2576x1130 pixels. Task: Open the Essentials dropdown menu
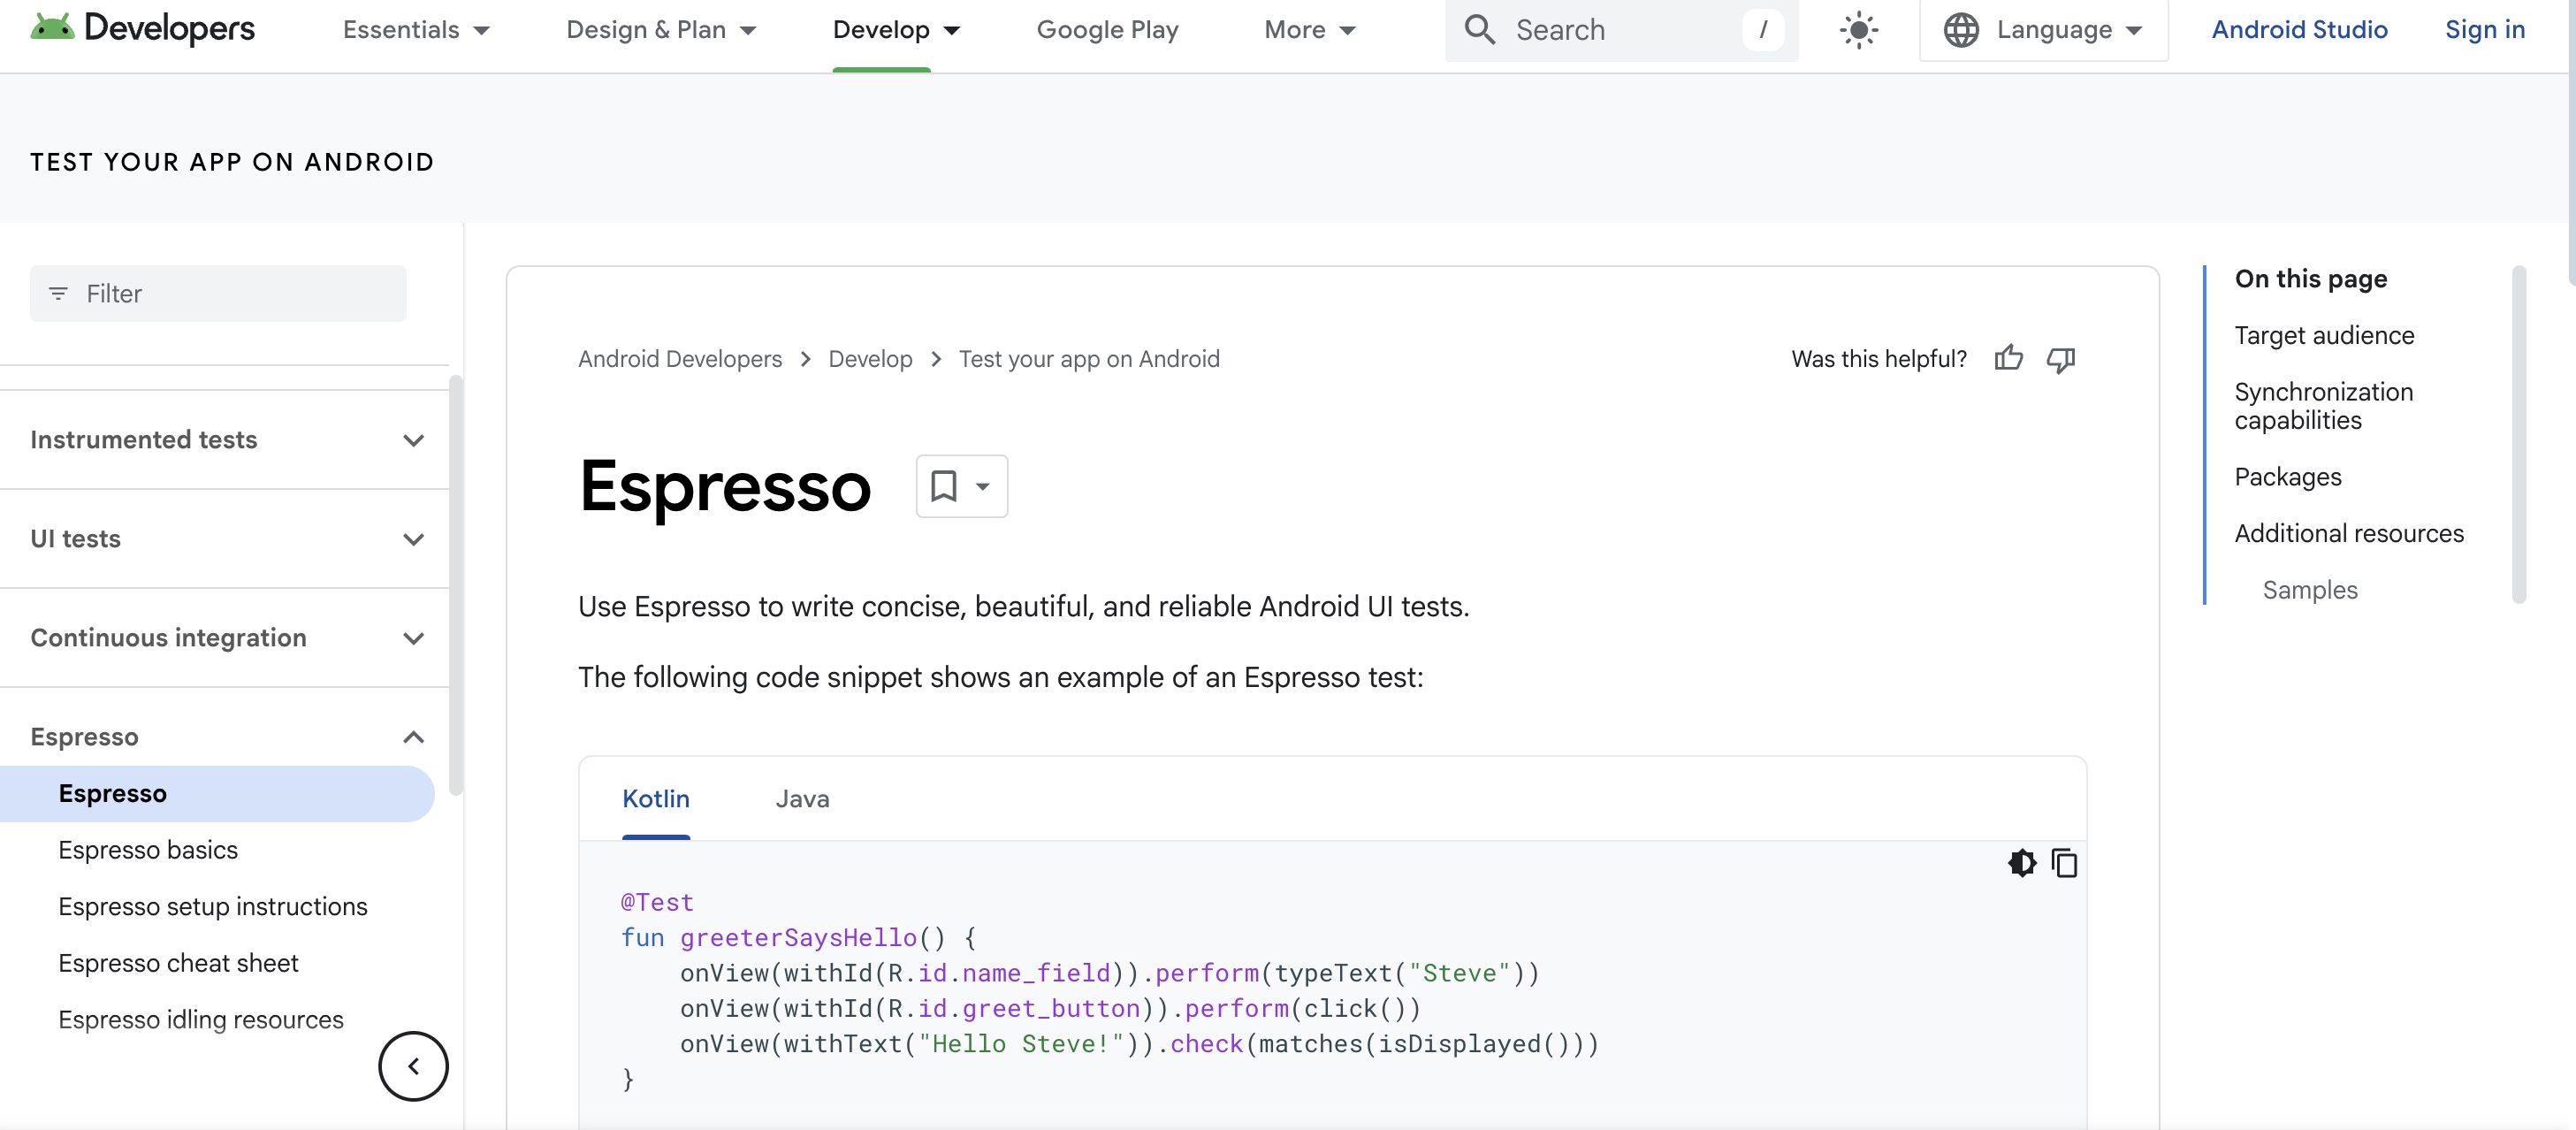coord(416,30)
